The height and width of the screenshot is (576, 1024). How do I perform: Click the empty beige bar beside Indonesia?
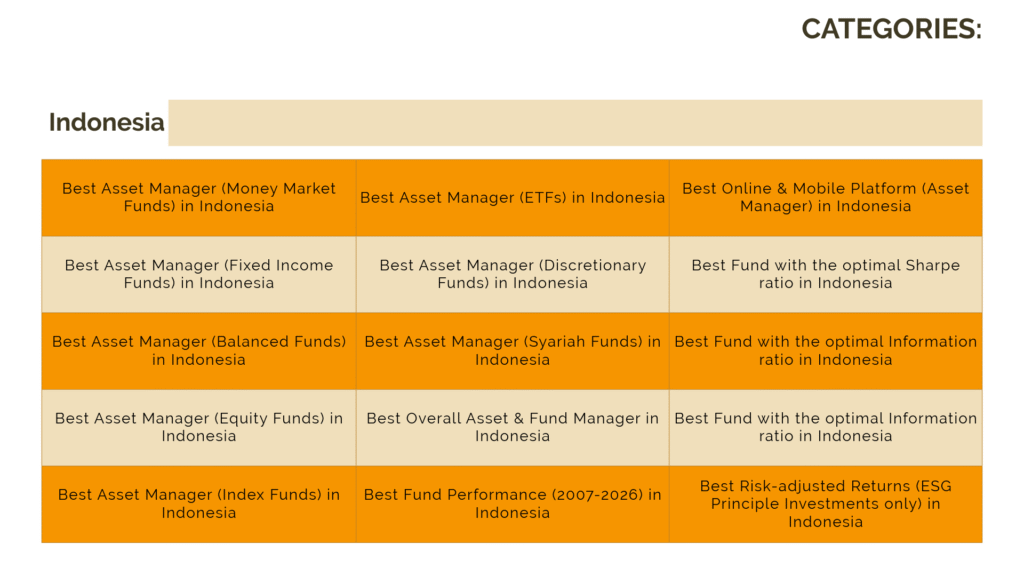pyautogui.click(x=574, y=122)
